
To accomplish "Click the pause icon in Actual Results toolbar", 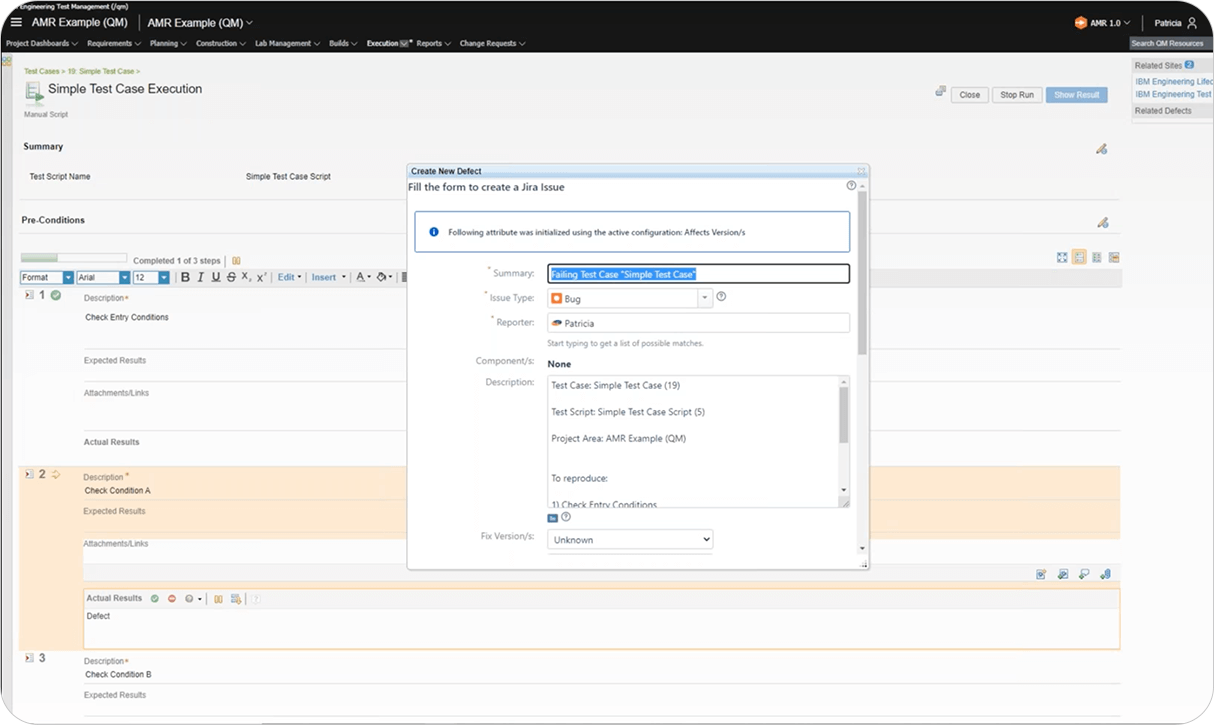I will point(218,598).
